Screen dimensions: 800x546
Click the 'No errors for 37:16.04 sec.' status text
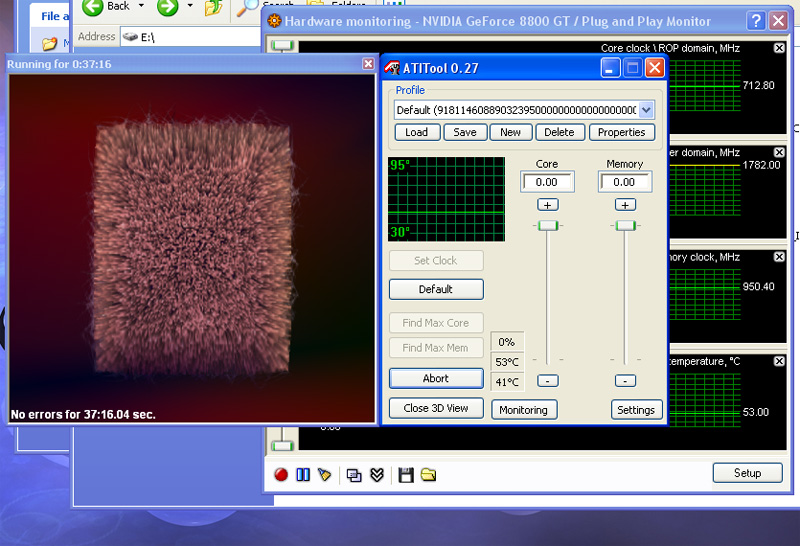[x=83, y=414]
